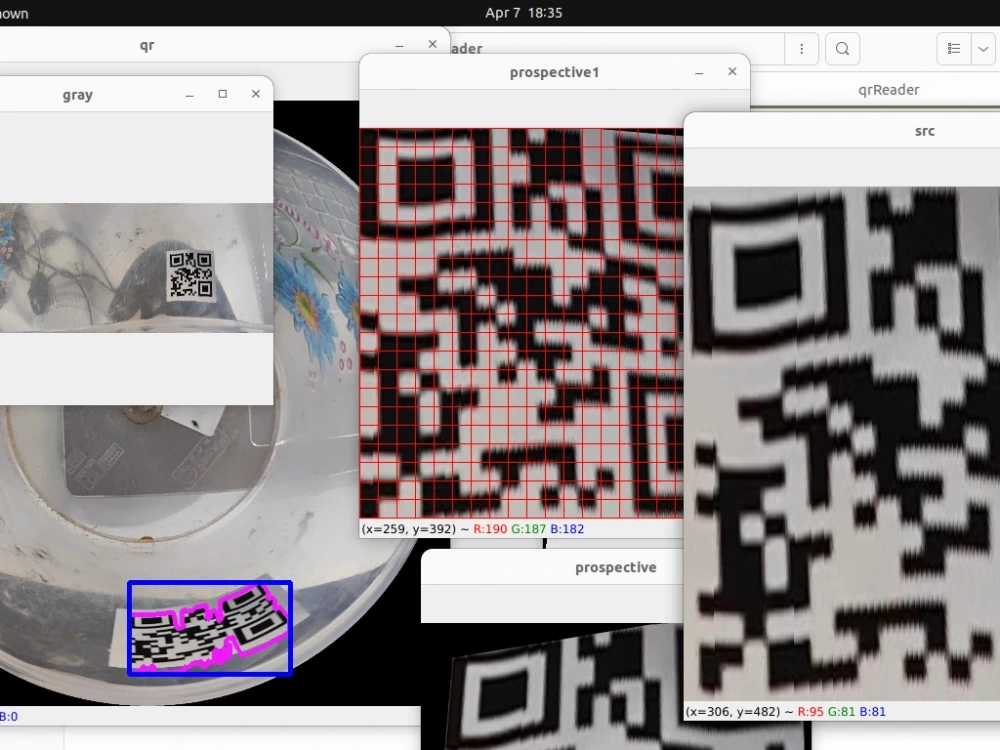Focus the src window title bar
The width and height of the screenshot is (1000, 750).
842,131
